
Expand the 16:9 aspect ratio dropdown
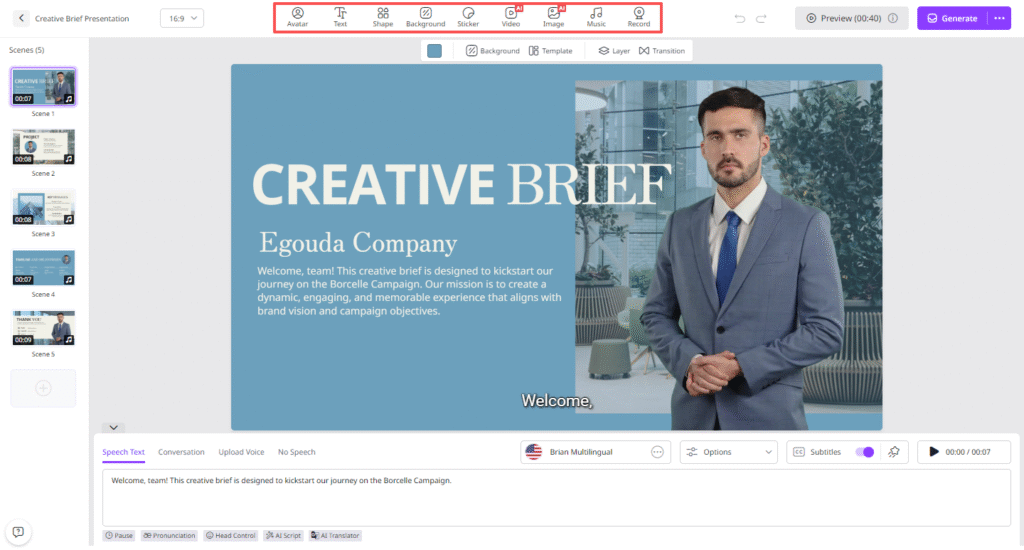pyautogui.click(x=182, y=18)
